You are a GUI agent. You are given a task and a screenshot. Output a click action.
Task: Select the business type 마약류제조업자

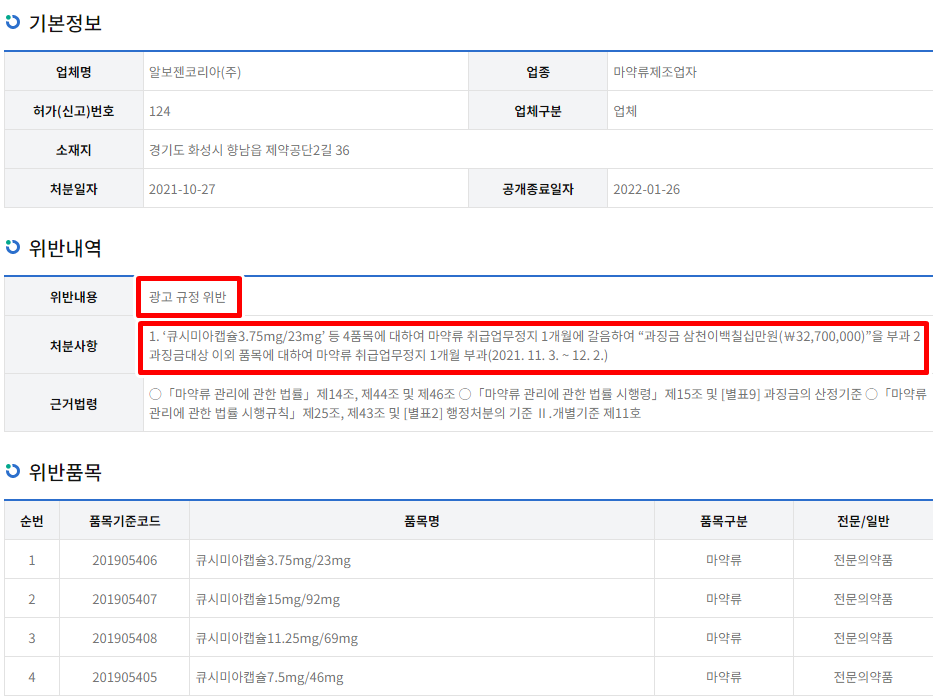tap(653, 71)
